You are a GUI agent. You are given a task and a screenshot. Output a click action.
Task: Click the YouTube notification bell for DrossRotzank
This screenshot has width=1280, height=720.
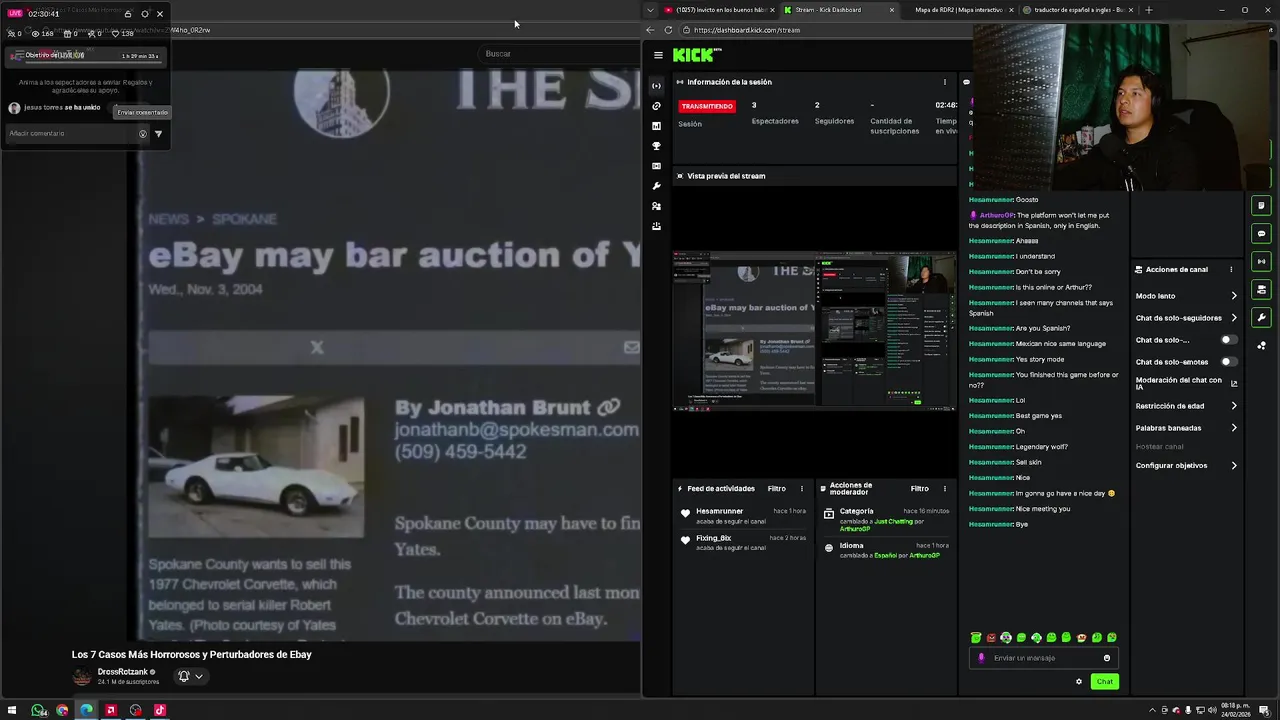[x=183, y=676]
